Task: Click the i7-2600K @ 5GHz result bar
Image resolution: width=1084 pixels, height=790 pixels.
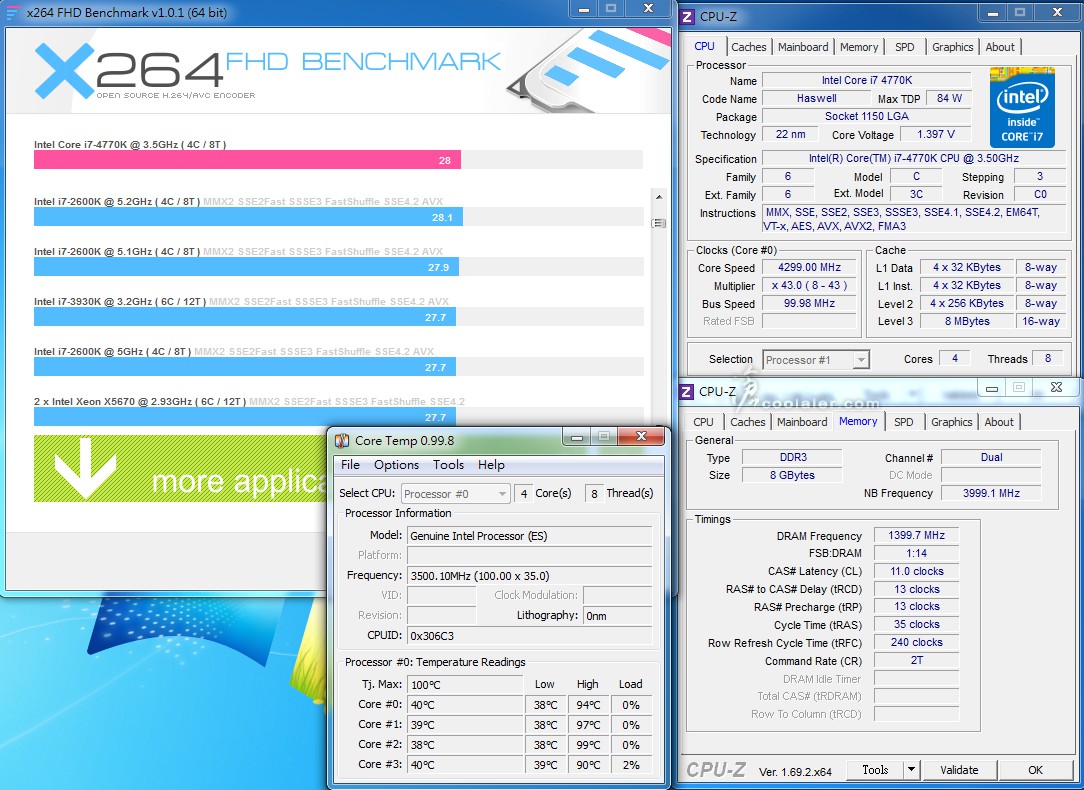Action: pyautogui.click(x=245, y=367)
